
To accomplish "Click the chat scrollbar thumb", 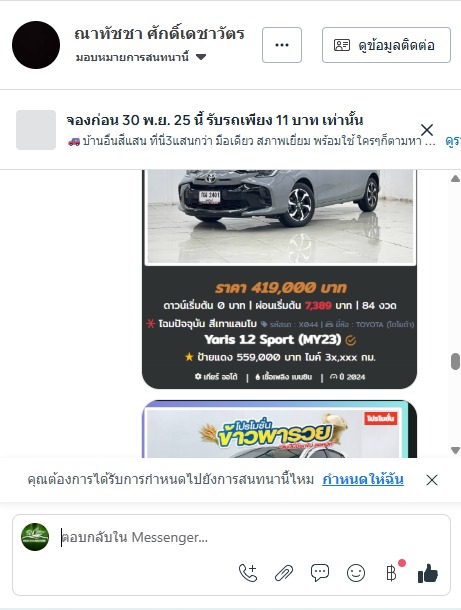I will (x=455, y=361).
